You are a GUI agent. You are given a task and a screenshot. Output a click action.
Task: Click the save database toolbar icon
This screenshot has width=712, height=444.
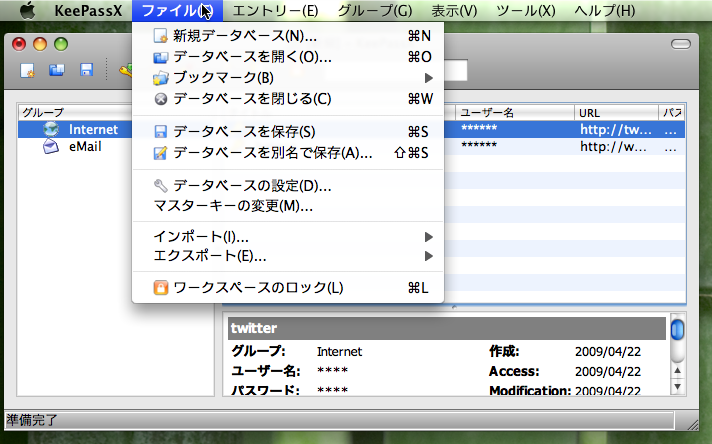tap(86, 70)
